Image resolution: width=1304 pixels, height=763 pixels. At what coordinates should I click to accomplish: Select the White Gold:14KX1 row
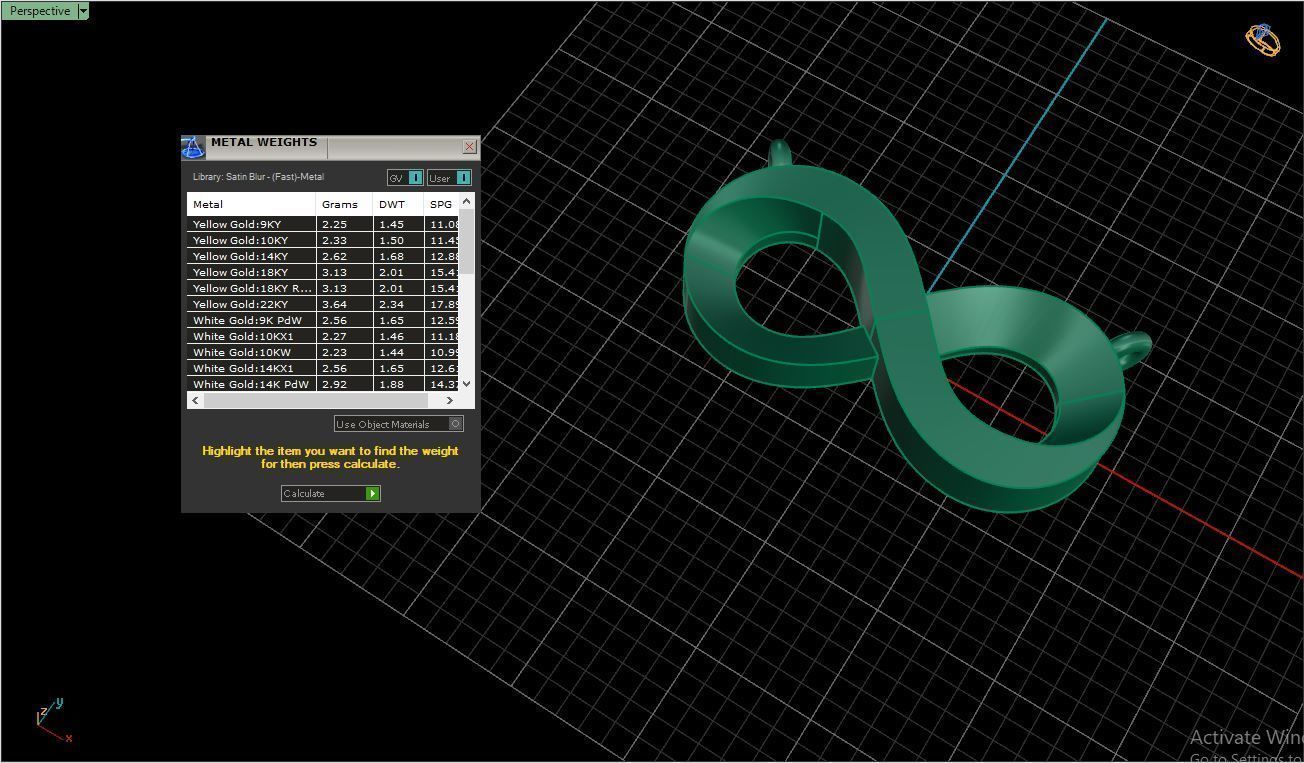(323, 368)
